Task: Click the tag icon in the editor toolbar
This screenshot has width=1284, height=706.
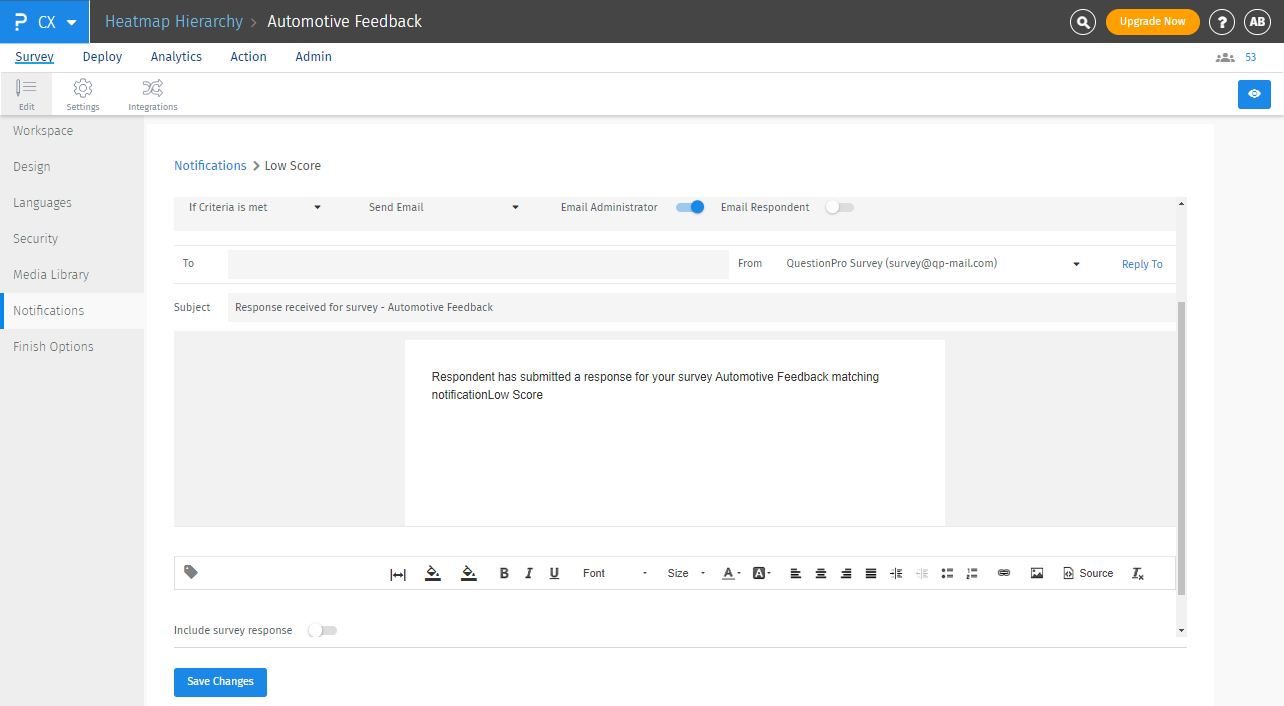Action: tap(191, 572)
